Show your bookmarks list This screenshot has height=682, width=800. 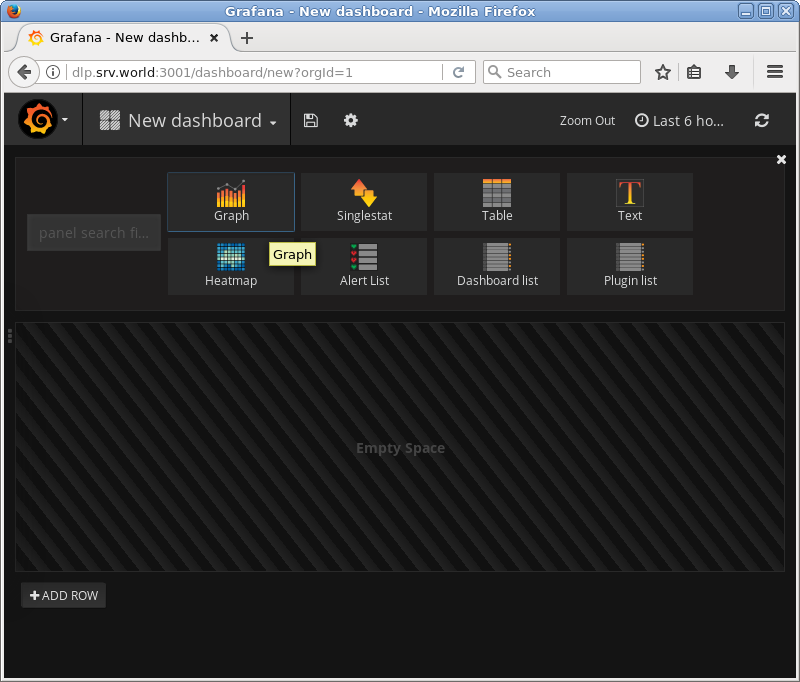click(694, 72)
